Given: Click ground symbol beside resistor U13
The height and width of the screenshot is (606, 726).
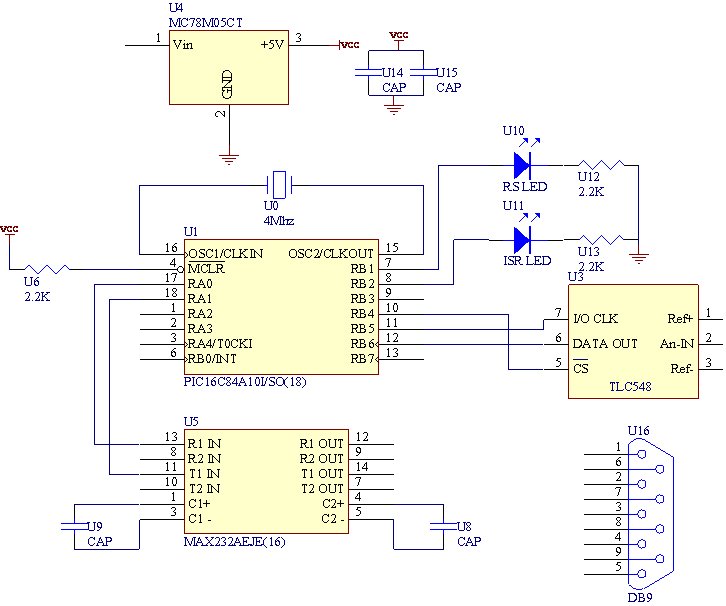Looking at the screenshot, I should point(639,259).
